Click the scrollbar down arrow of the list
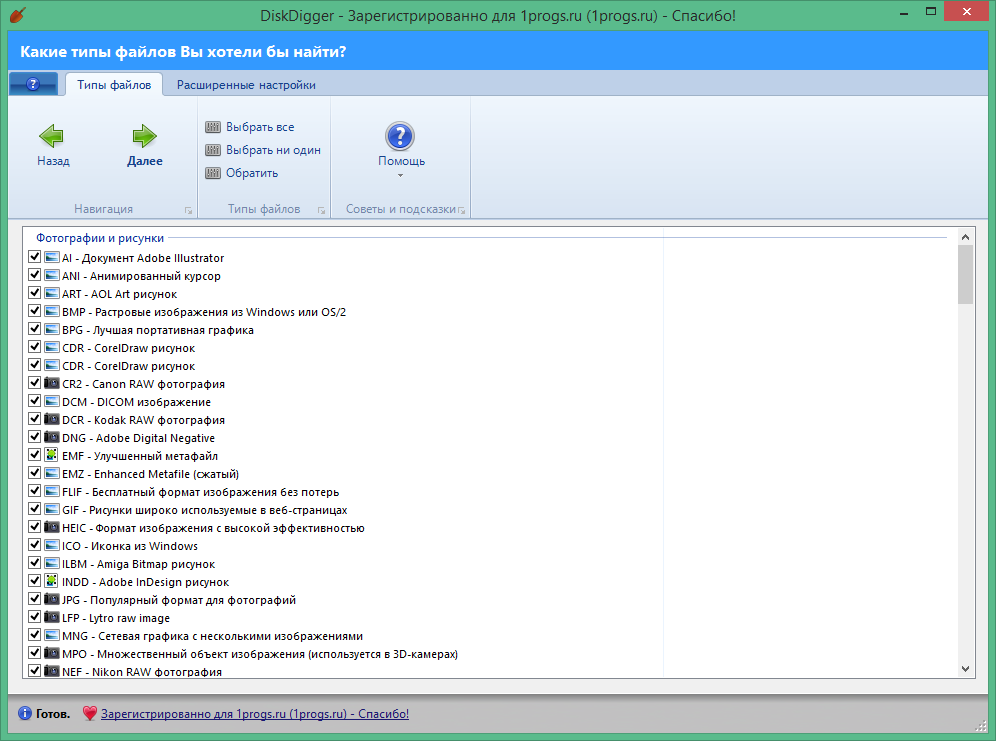The height and width of the screenshot is (741, 996). click(x=966, y=668)
